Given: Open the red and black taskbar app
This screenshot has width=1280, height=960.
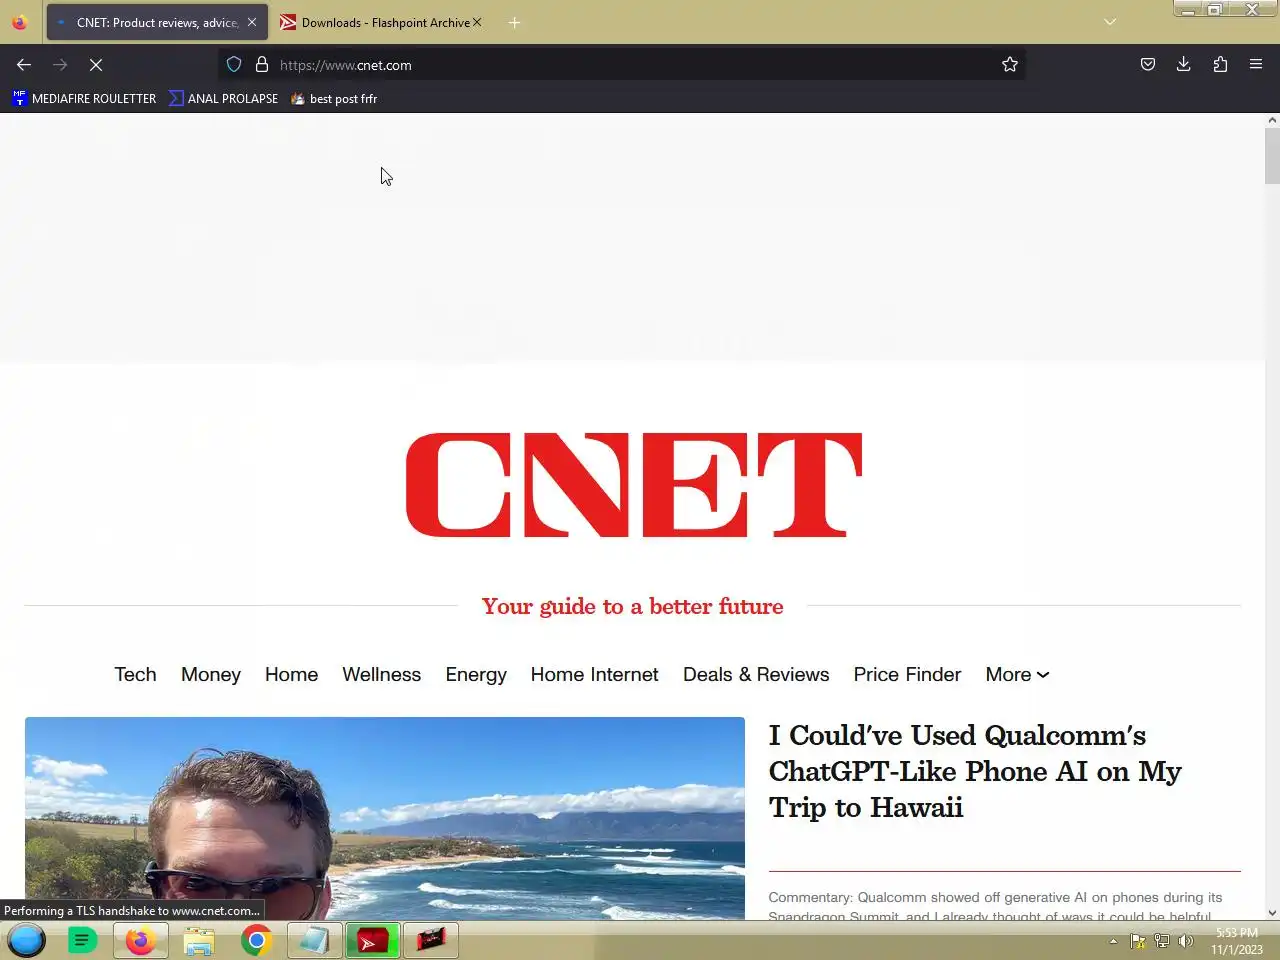Looking at the screenshot, I should click(431, 941).
